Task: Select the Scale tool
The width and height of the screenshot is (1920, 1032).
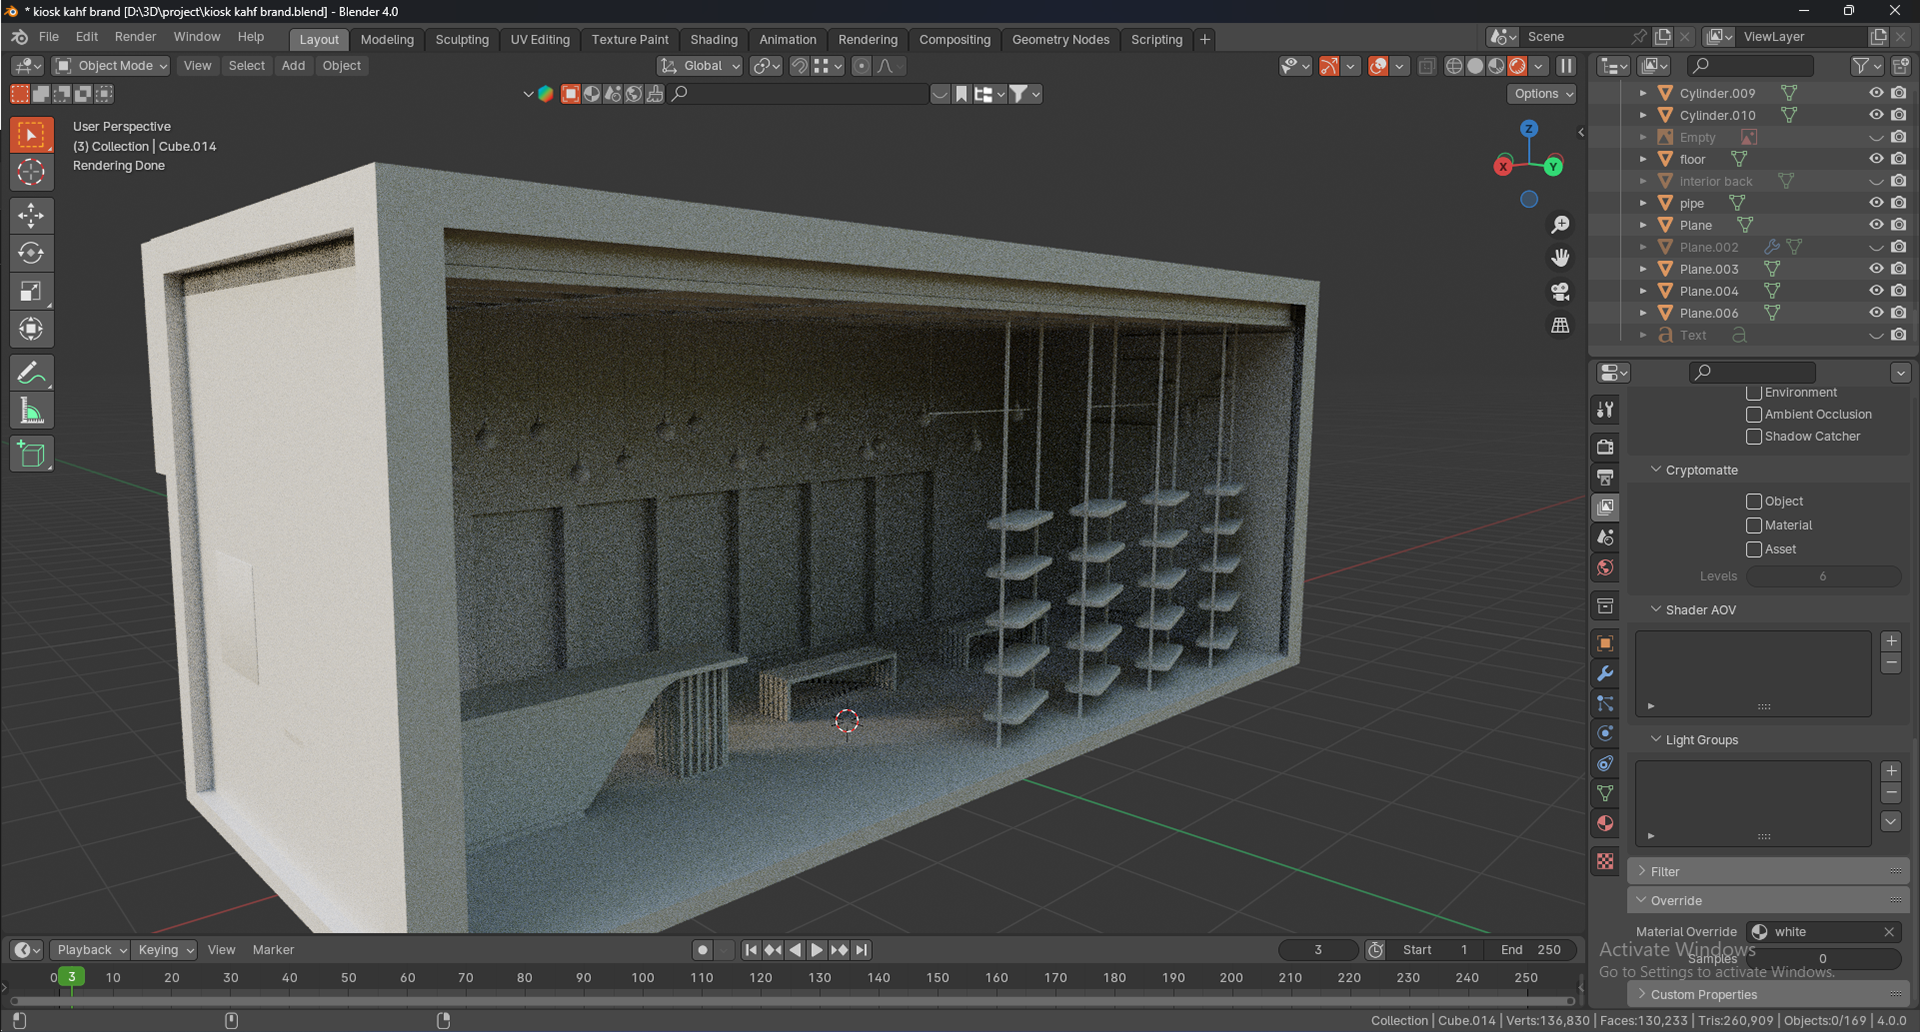Action: pyautogui.click(x=31, y=291)
